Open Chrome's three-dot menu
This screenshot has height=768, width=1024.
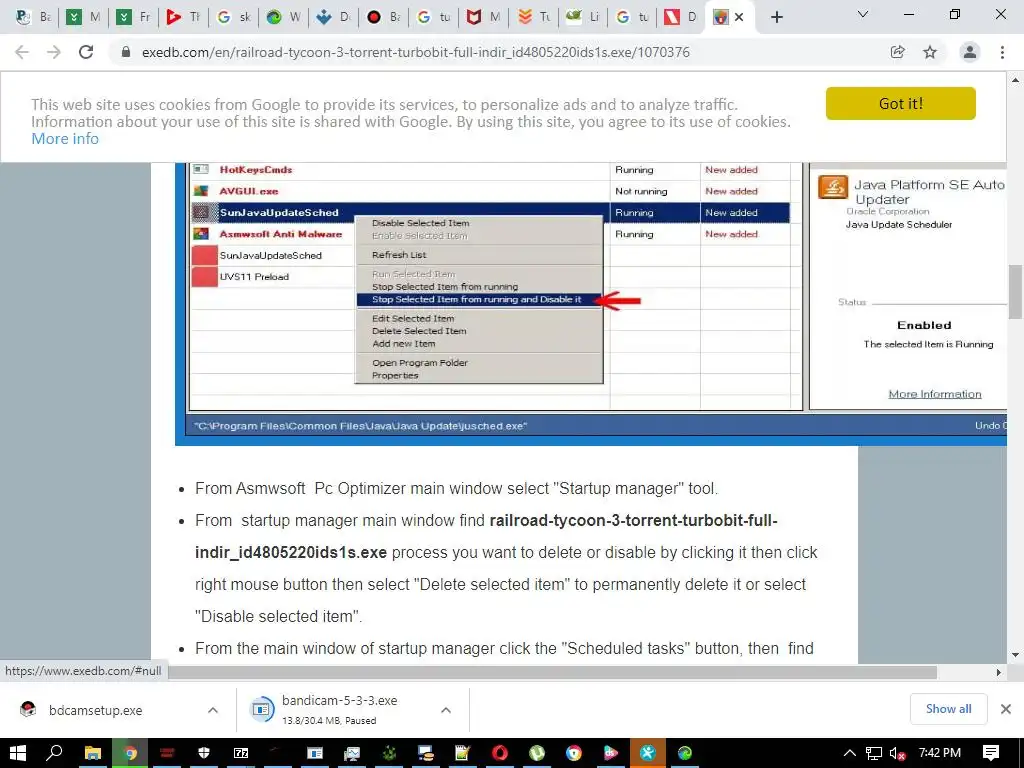[1002, 52]
